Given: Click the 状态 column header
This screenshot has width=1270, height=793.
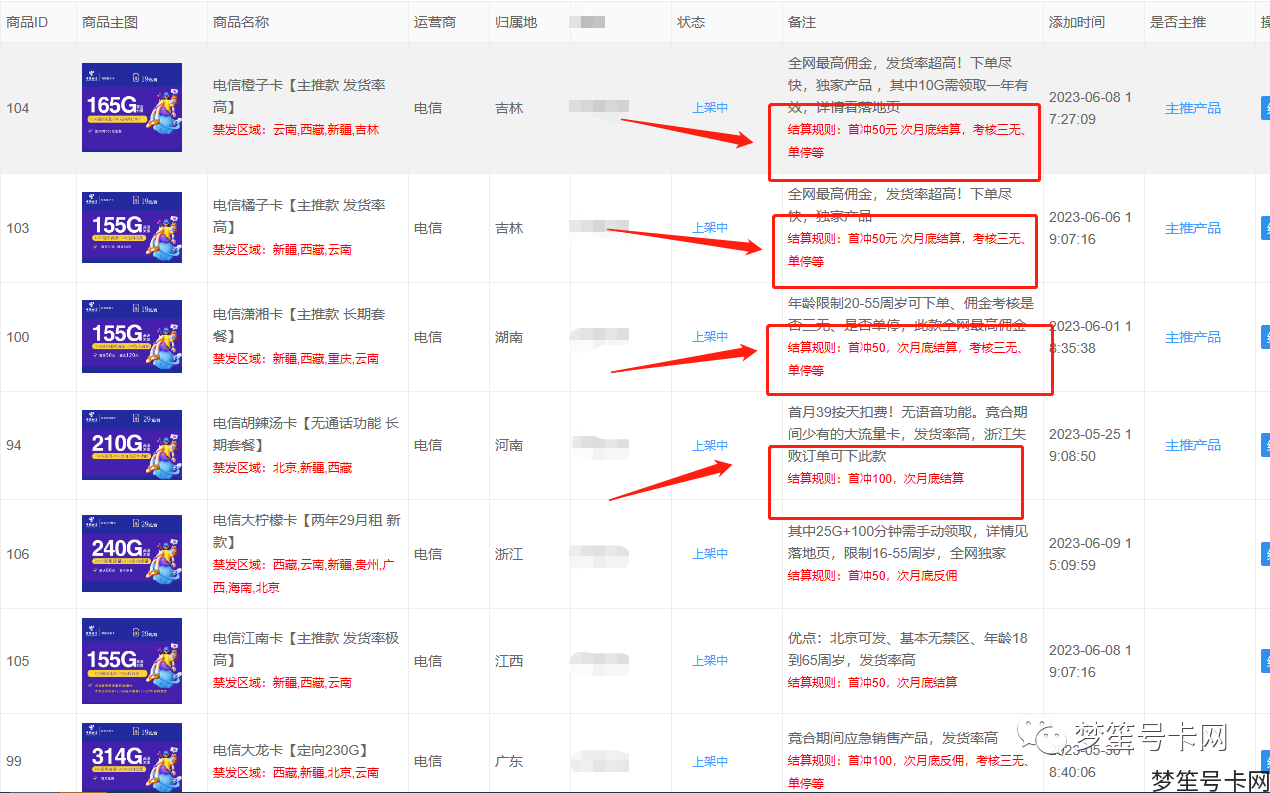Looking at the screenshot, I should pyautogui.click(x=691, y=22).
